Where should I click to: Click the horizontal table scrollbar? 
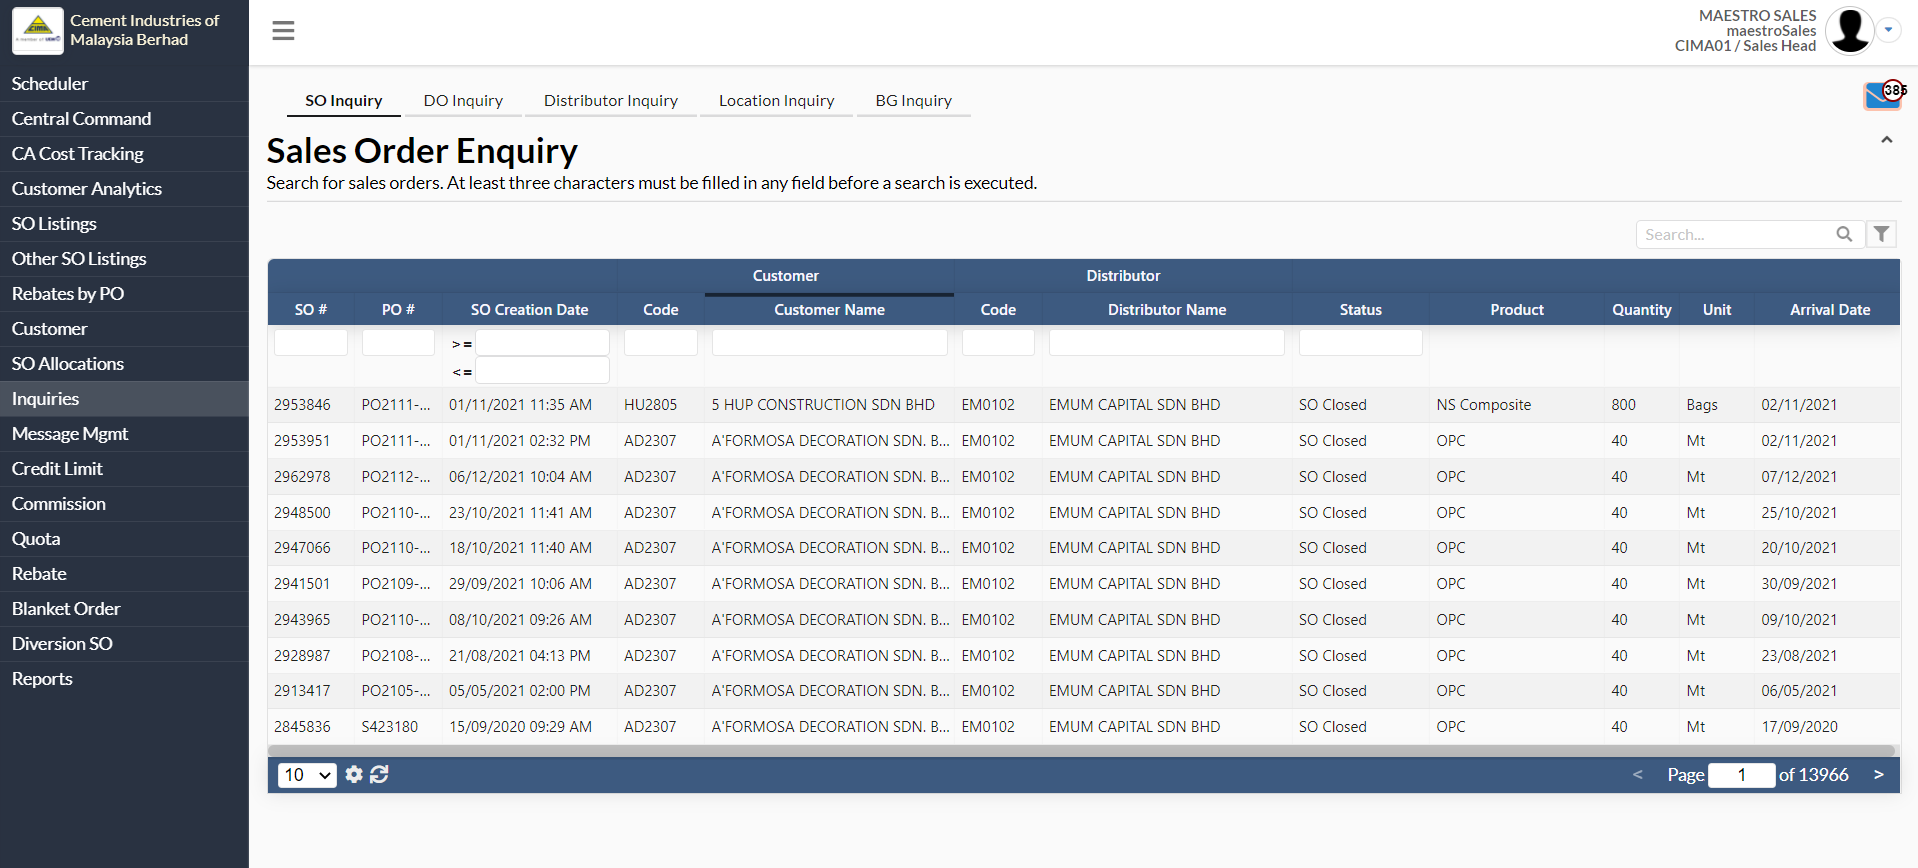click(1081, 750)
